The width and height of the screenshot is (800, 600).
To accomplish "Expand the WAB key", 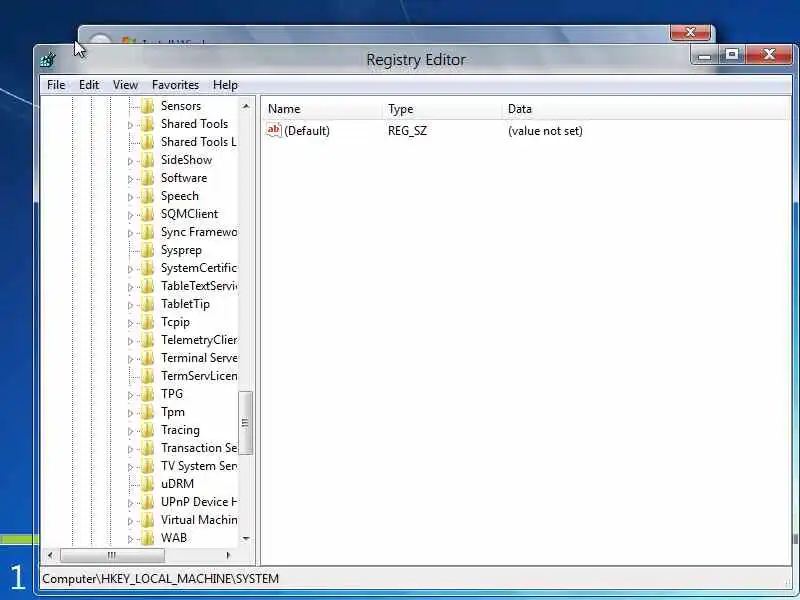I will tap(130, 539).
